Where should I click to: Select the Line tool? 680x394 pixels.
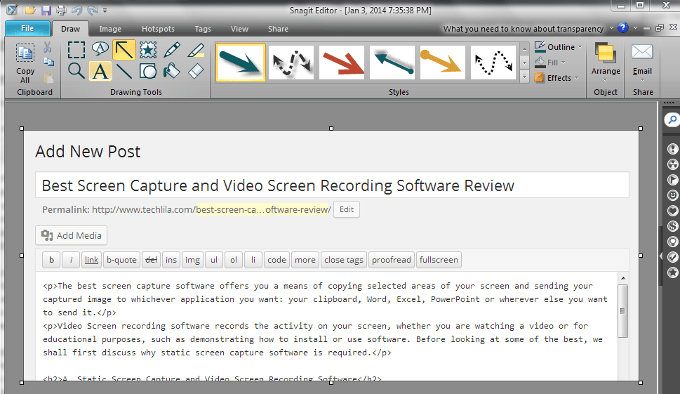(x=124, y=71)
